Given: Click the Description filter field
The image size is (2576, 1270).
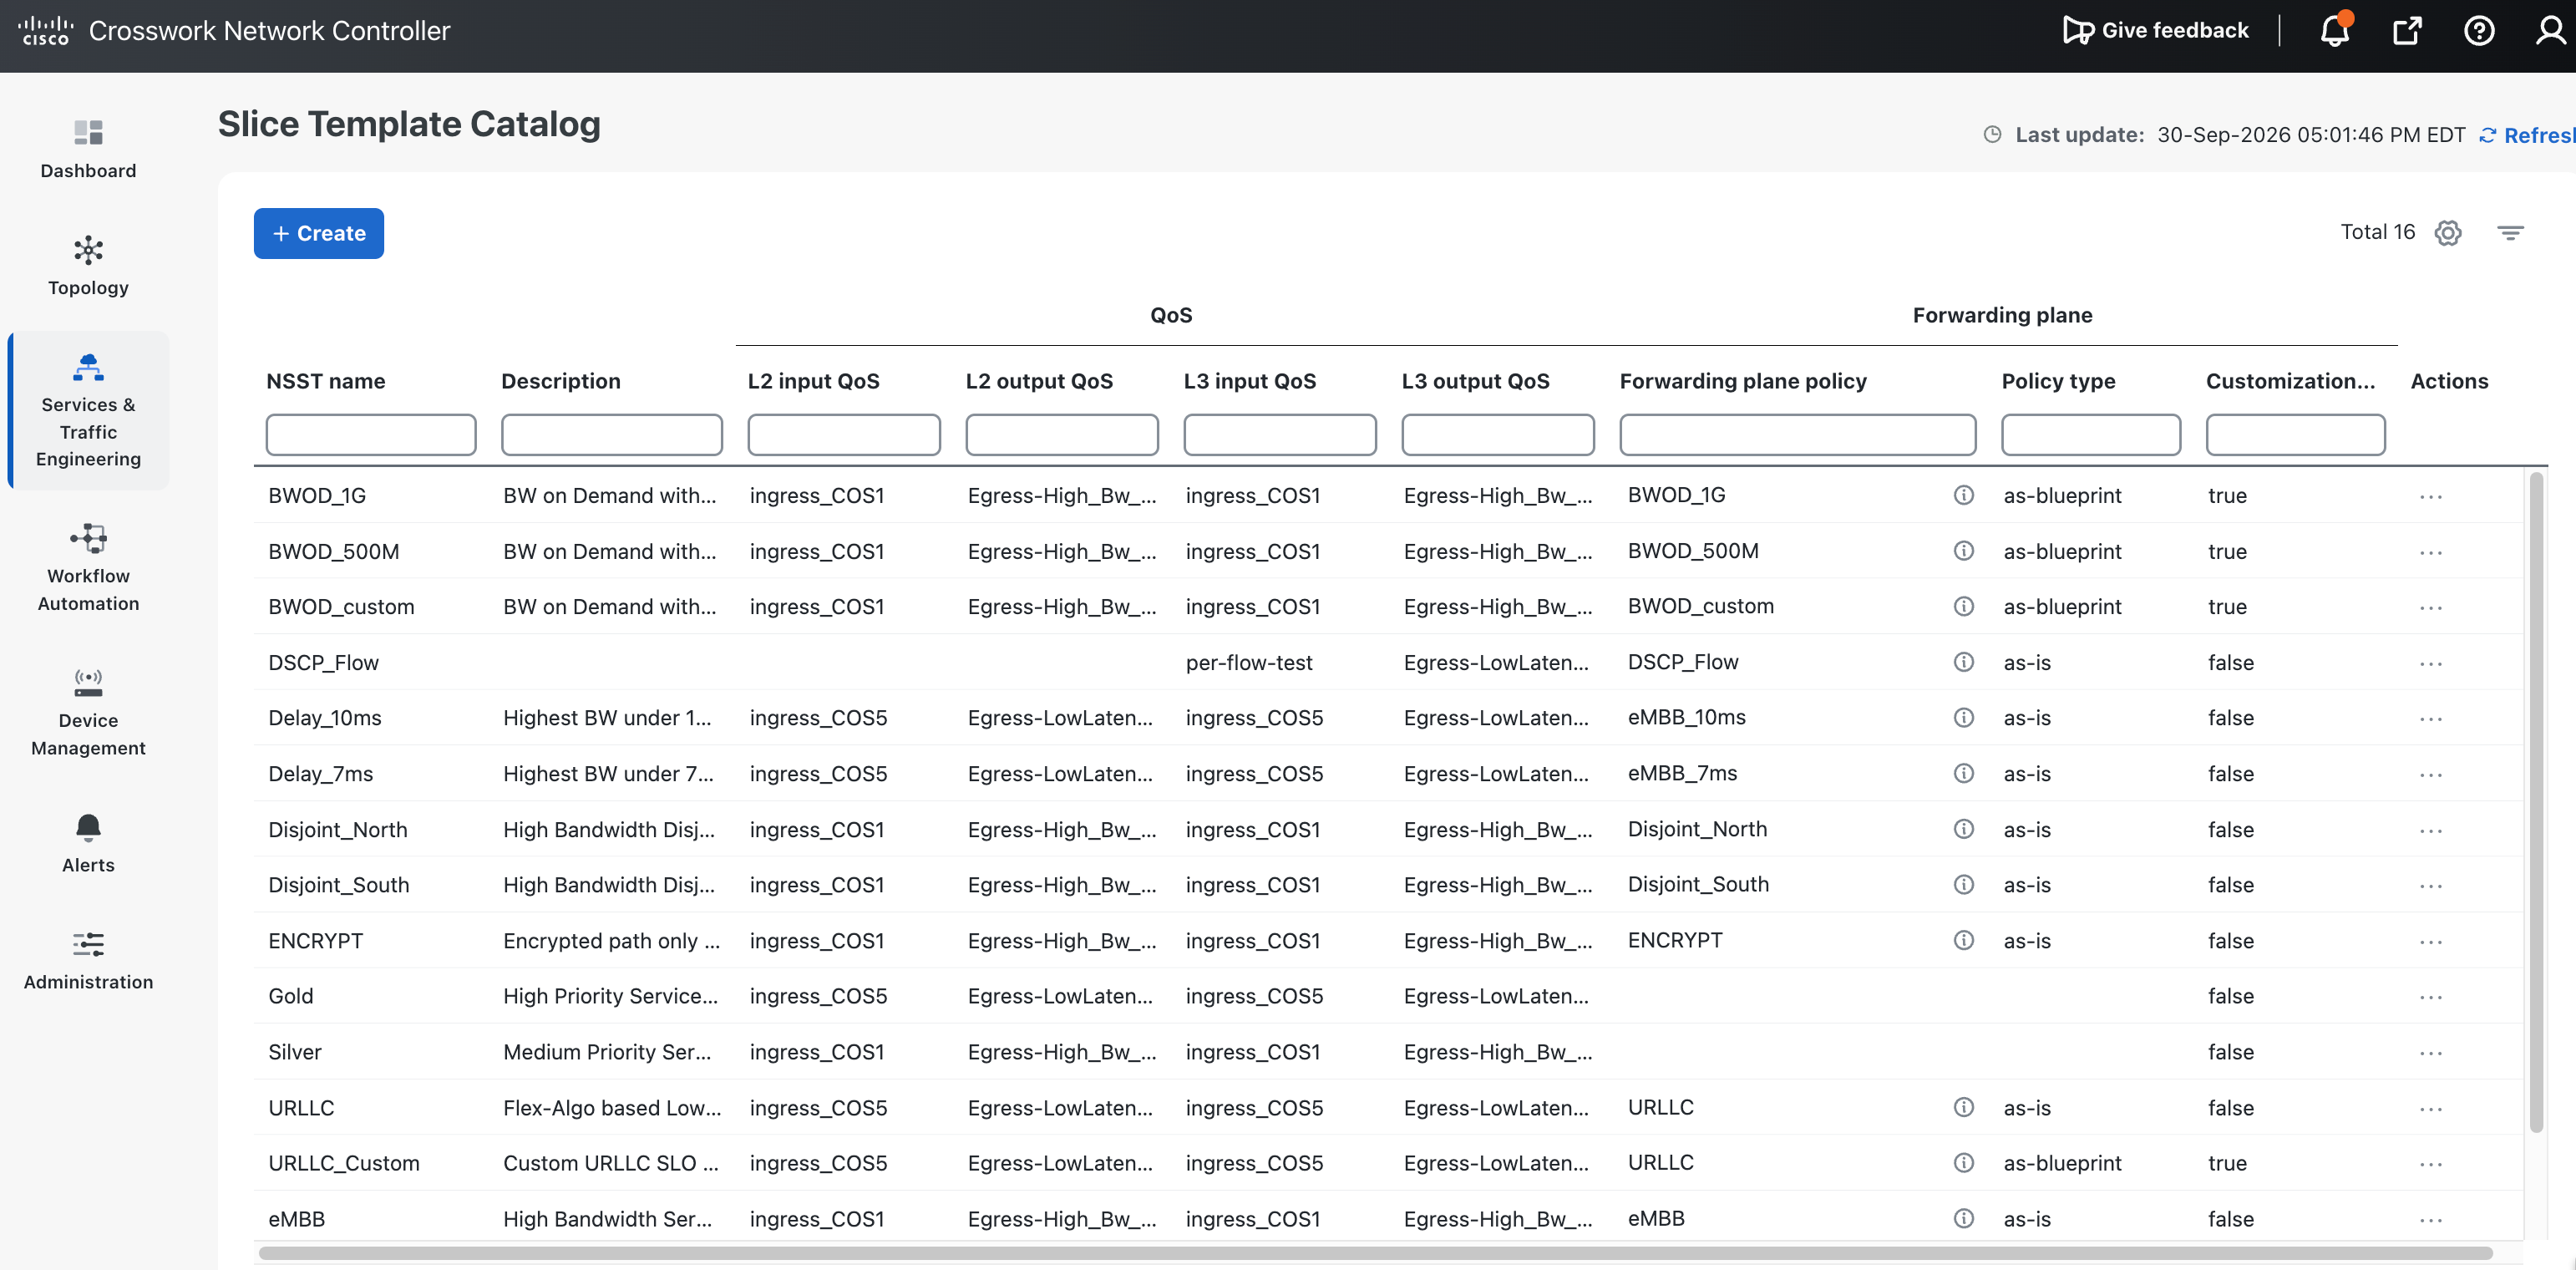Looking at the screenshot, I should pos(612,435).
